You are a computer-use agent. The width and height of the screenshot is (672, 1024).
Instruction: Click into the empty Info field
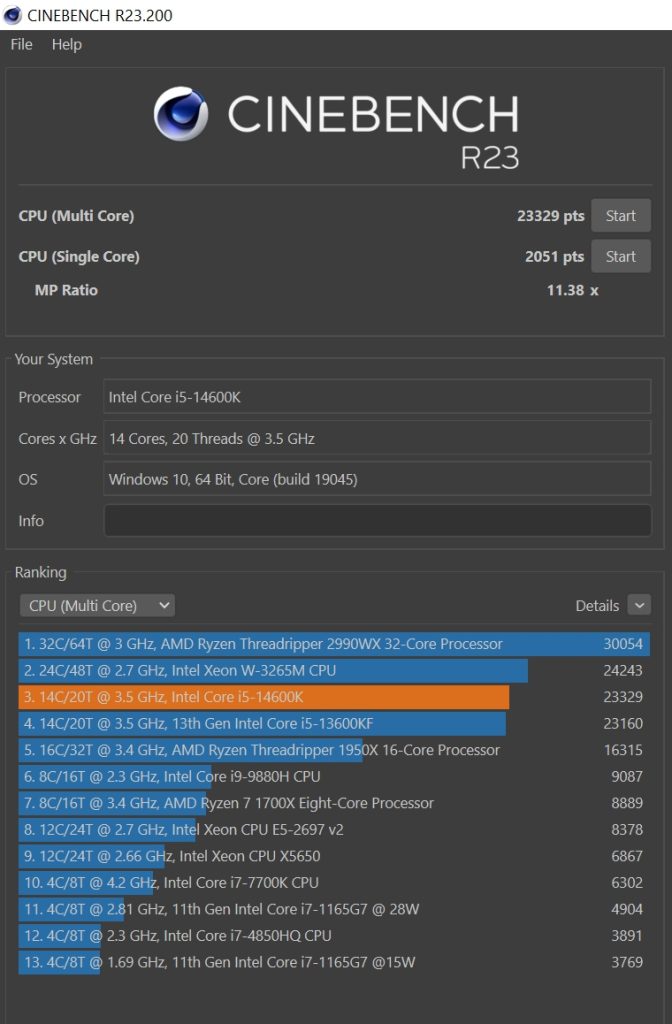coord(377,520)
